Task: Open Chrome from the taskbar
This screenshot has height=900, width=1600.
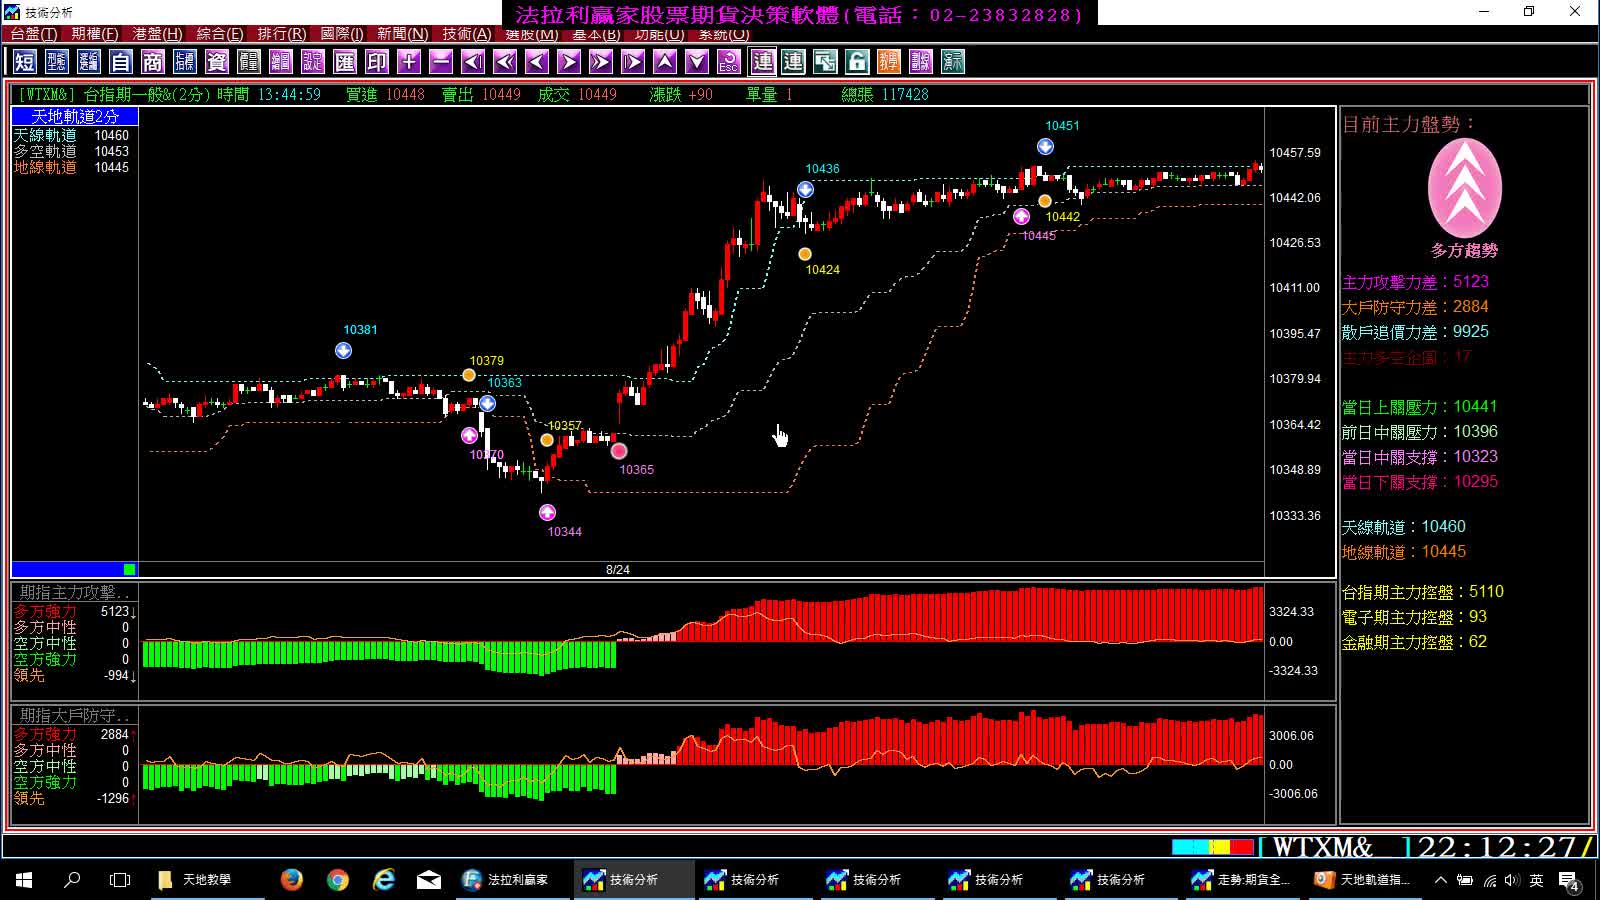Action: (x=338, y=880)
